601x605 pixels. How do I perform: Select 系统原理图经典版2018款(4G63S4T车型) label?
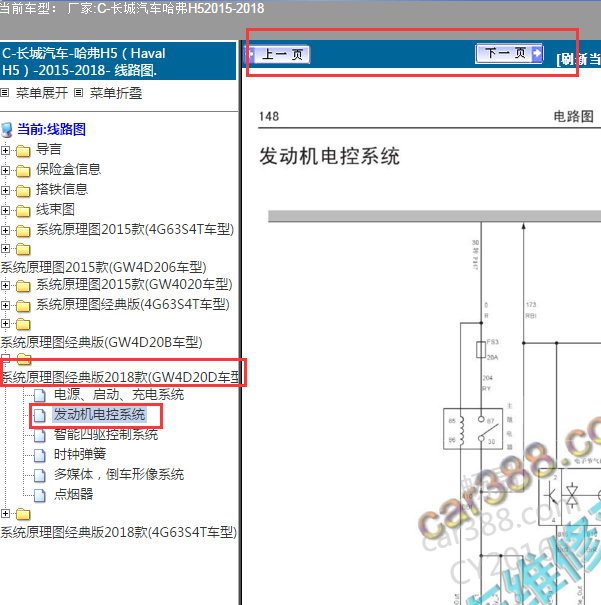(118, 533)
